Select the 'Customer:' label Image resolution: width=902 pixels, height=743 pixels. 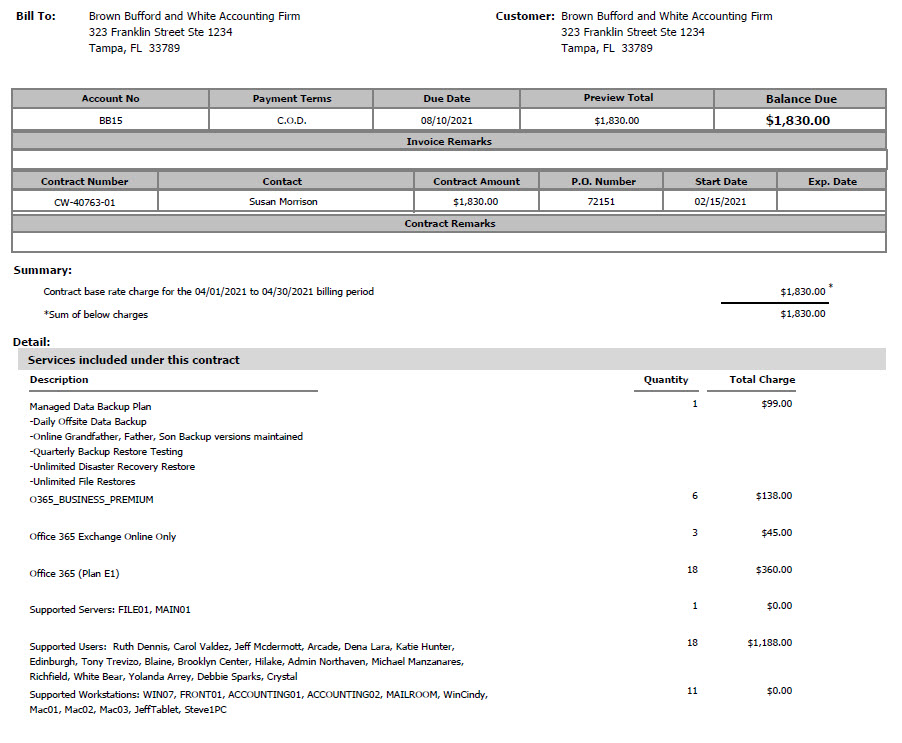coord(525,16)
